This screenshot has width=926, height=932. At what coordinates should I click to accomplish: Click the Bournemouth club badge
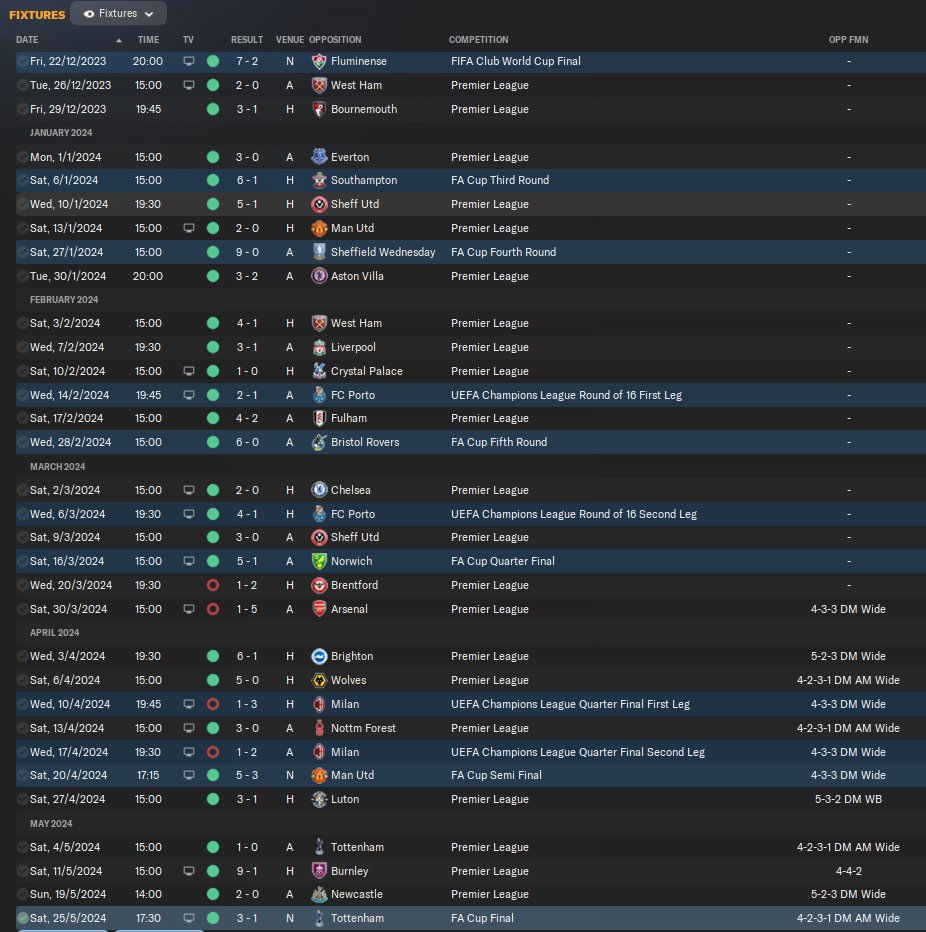point(319,109)
